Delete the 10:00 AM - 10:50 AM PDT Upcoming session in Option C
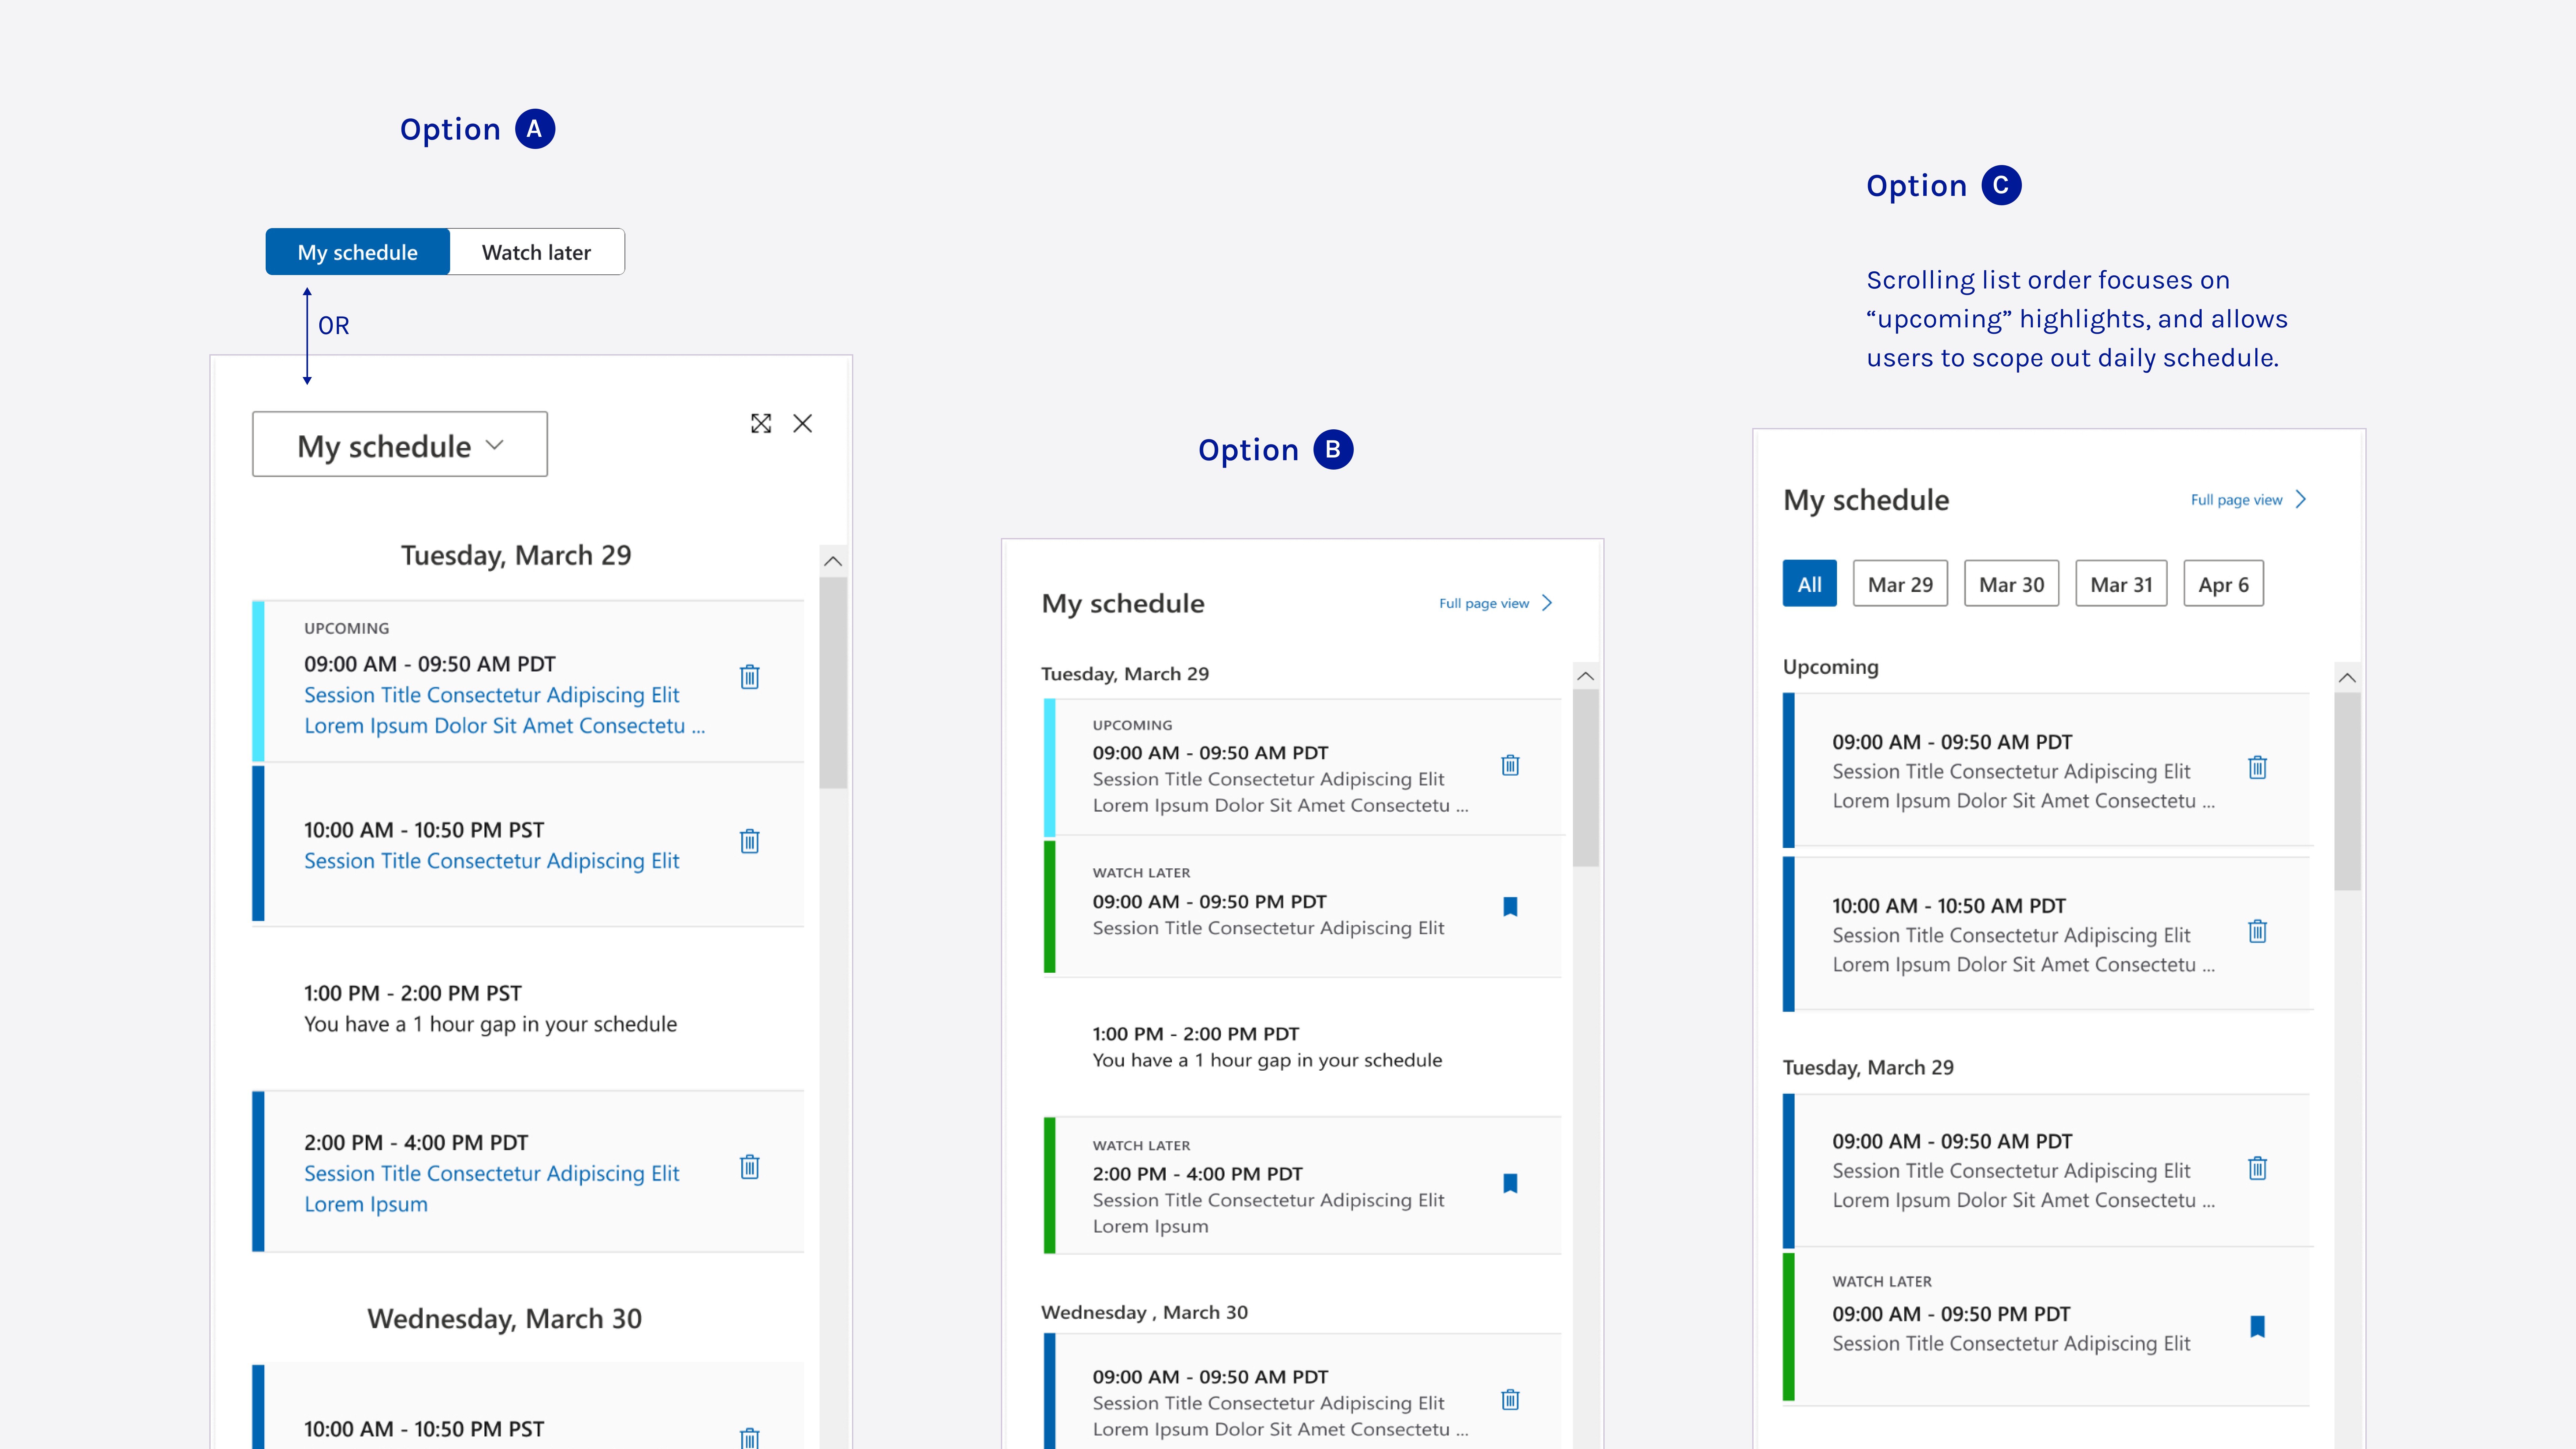The height and width of the screenshot is (1449, 2576). (x=2257, y=931)
